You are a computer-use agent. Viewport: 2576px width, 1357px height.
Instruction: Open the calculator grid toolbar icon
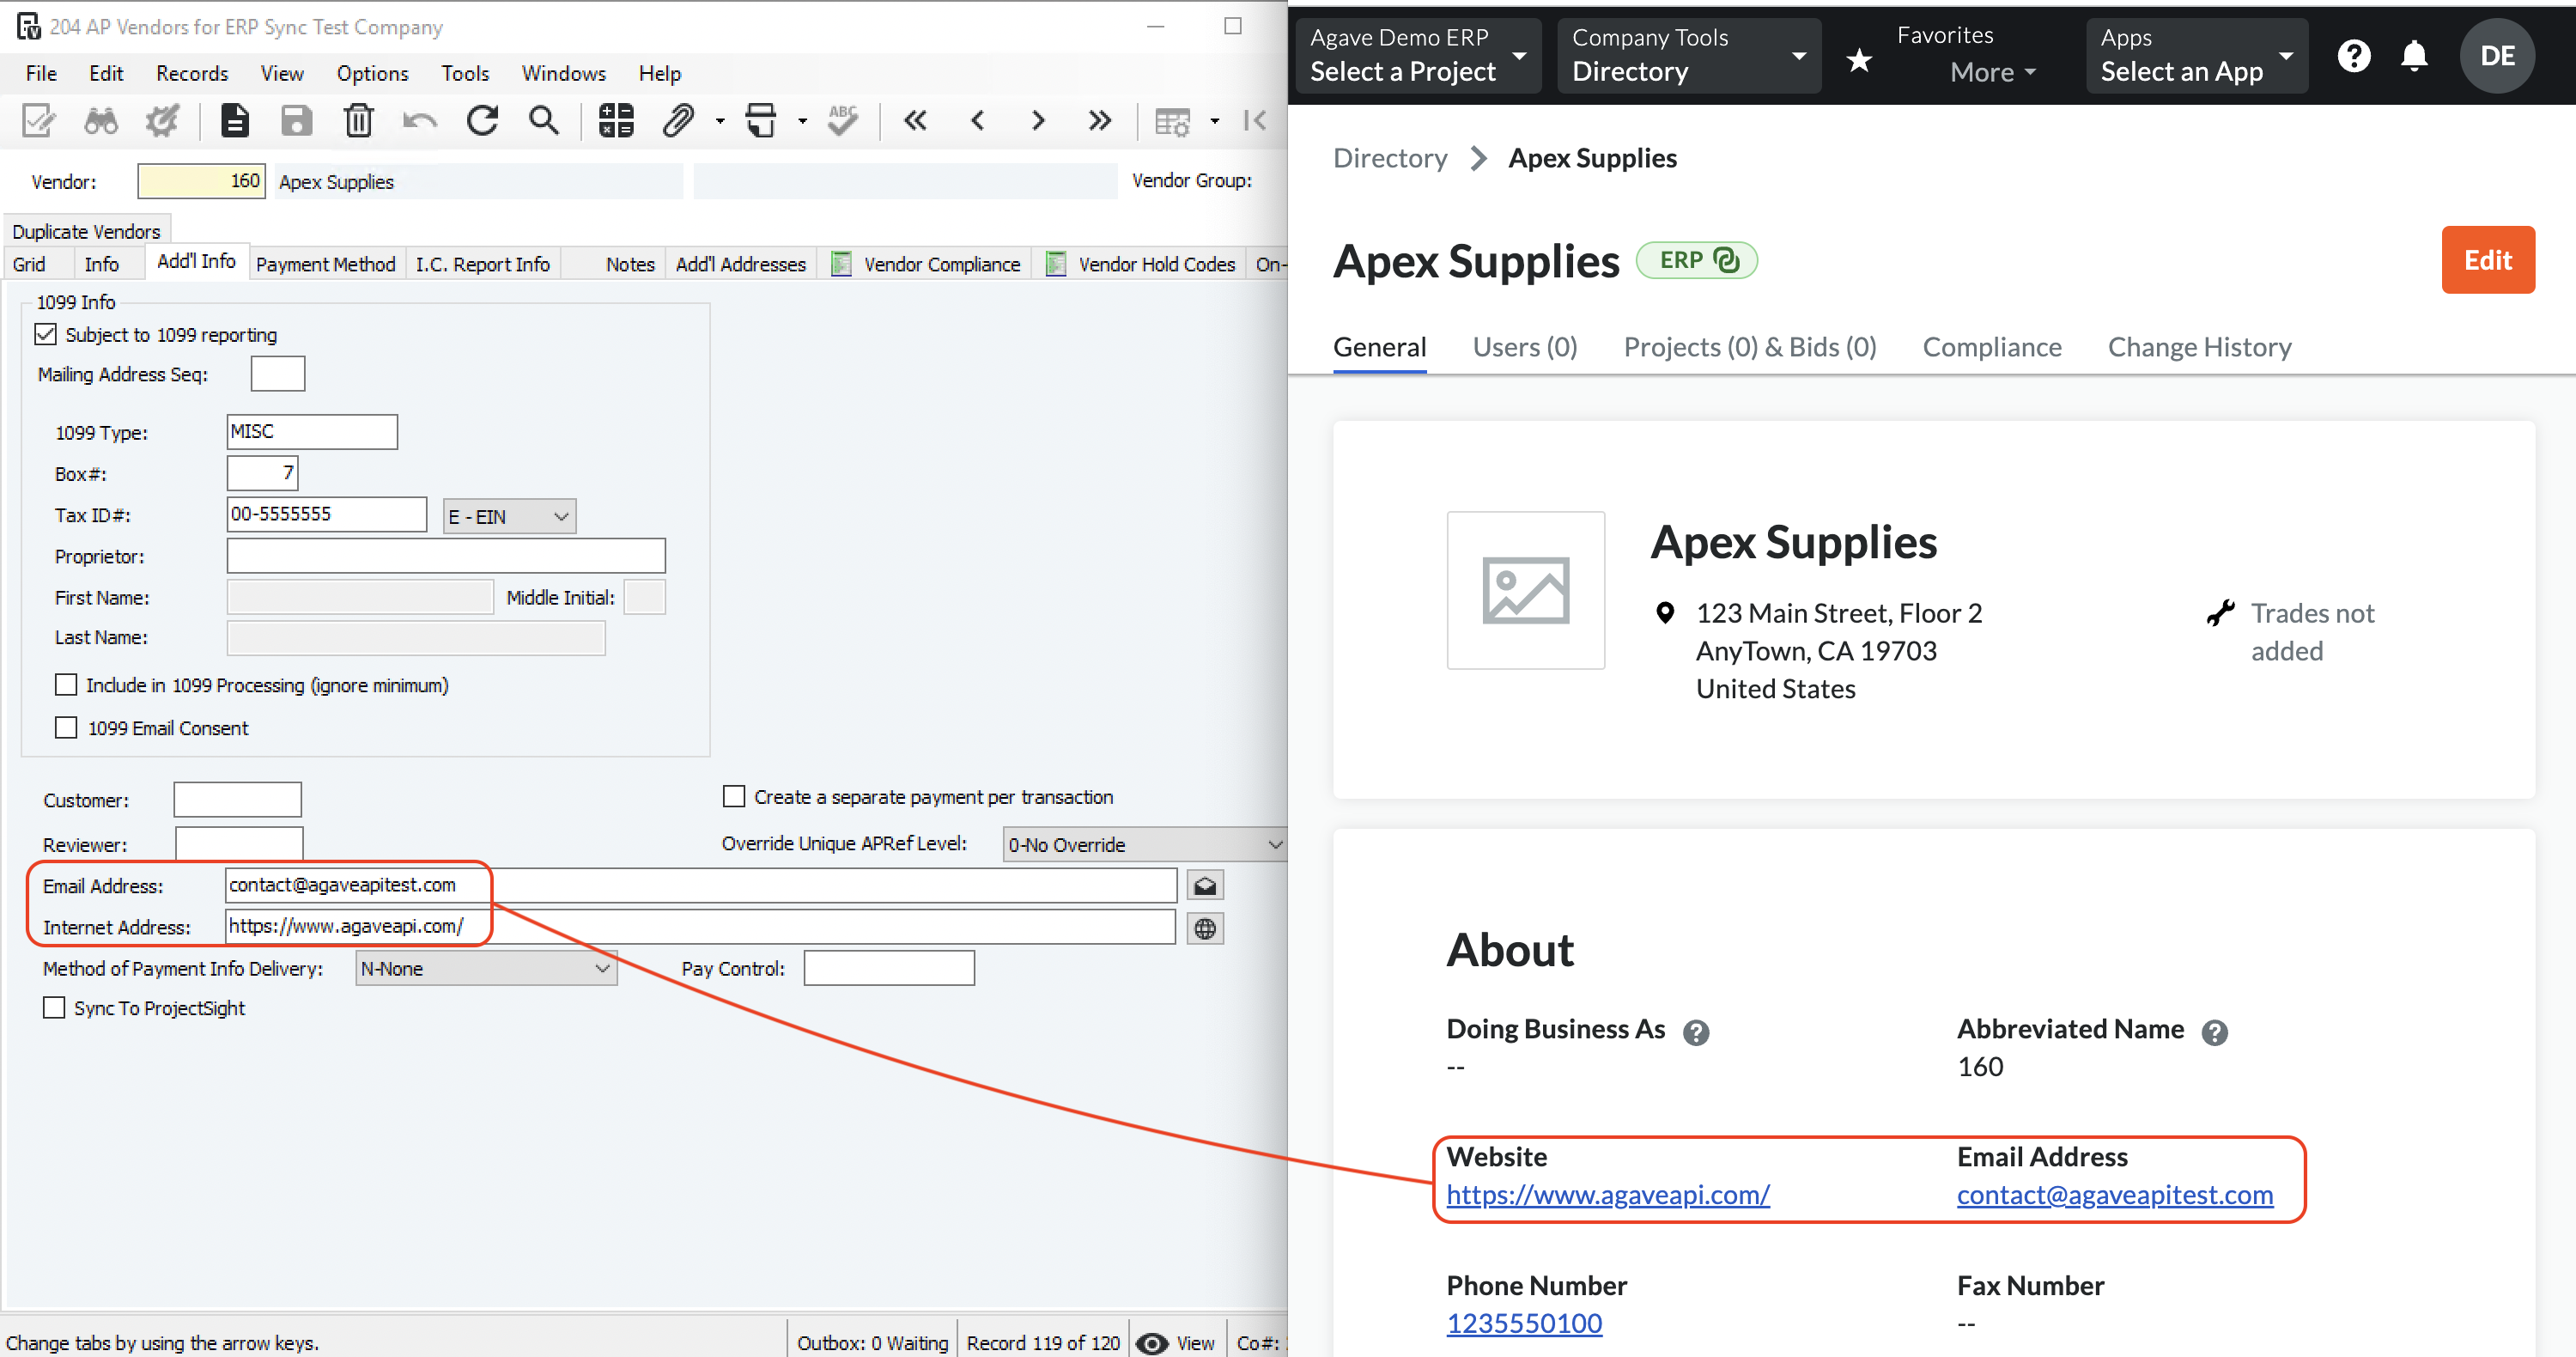616,121
